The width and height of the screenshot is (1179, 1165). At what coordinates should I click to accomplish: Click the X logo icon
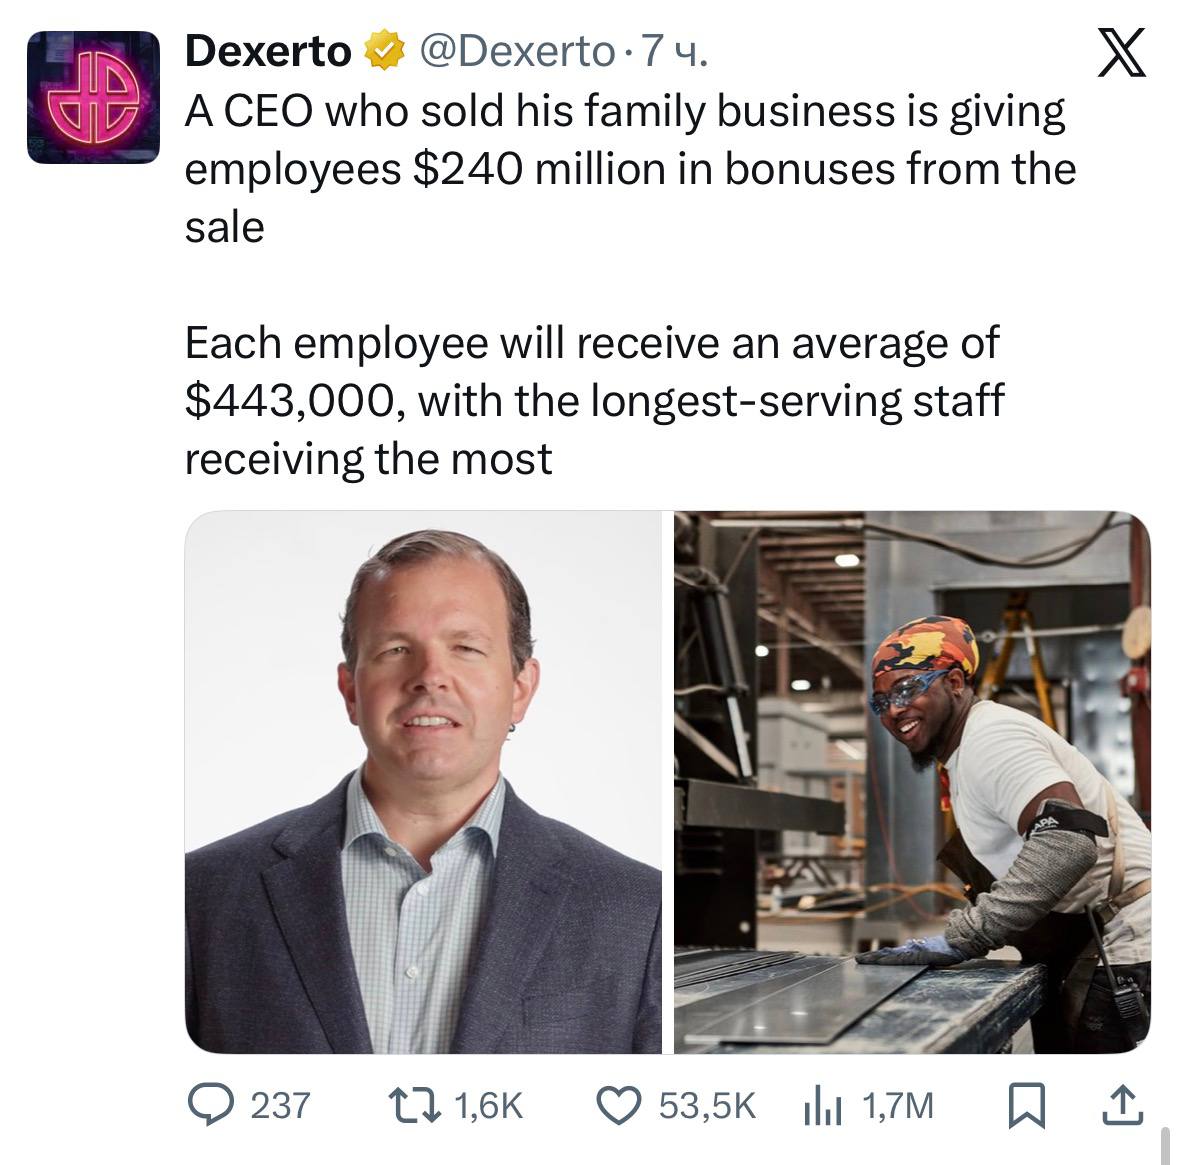1121,52
